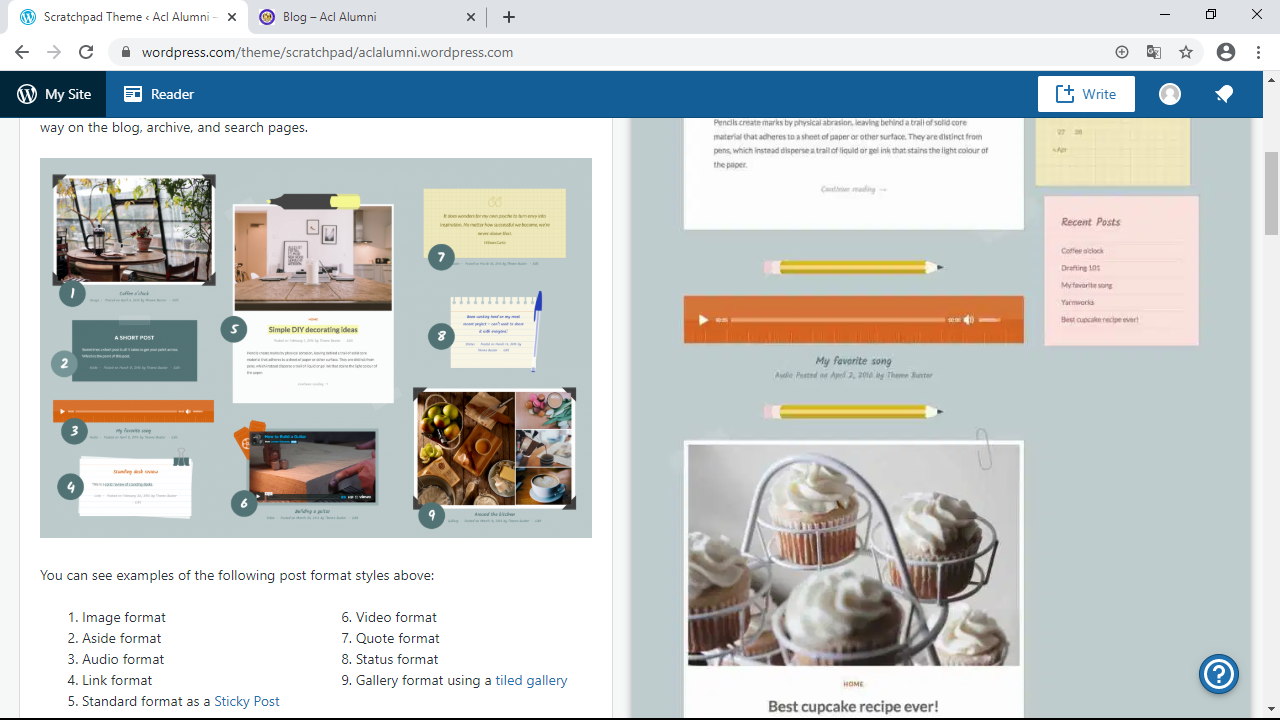
Task: Bookmark this page with the star
Action: (1186, 52)
